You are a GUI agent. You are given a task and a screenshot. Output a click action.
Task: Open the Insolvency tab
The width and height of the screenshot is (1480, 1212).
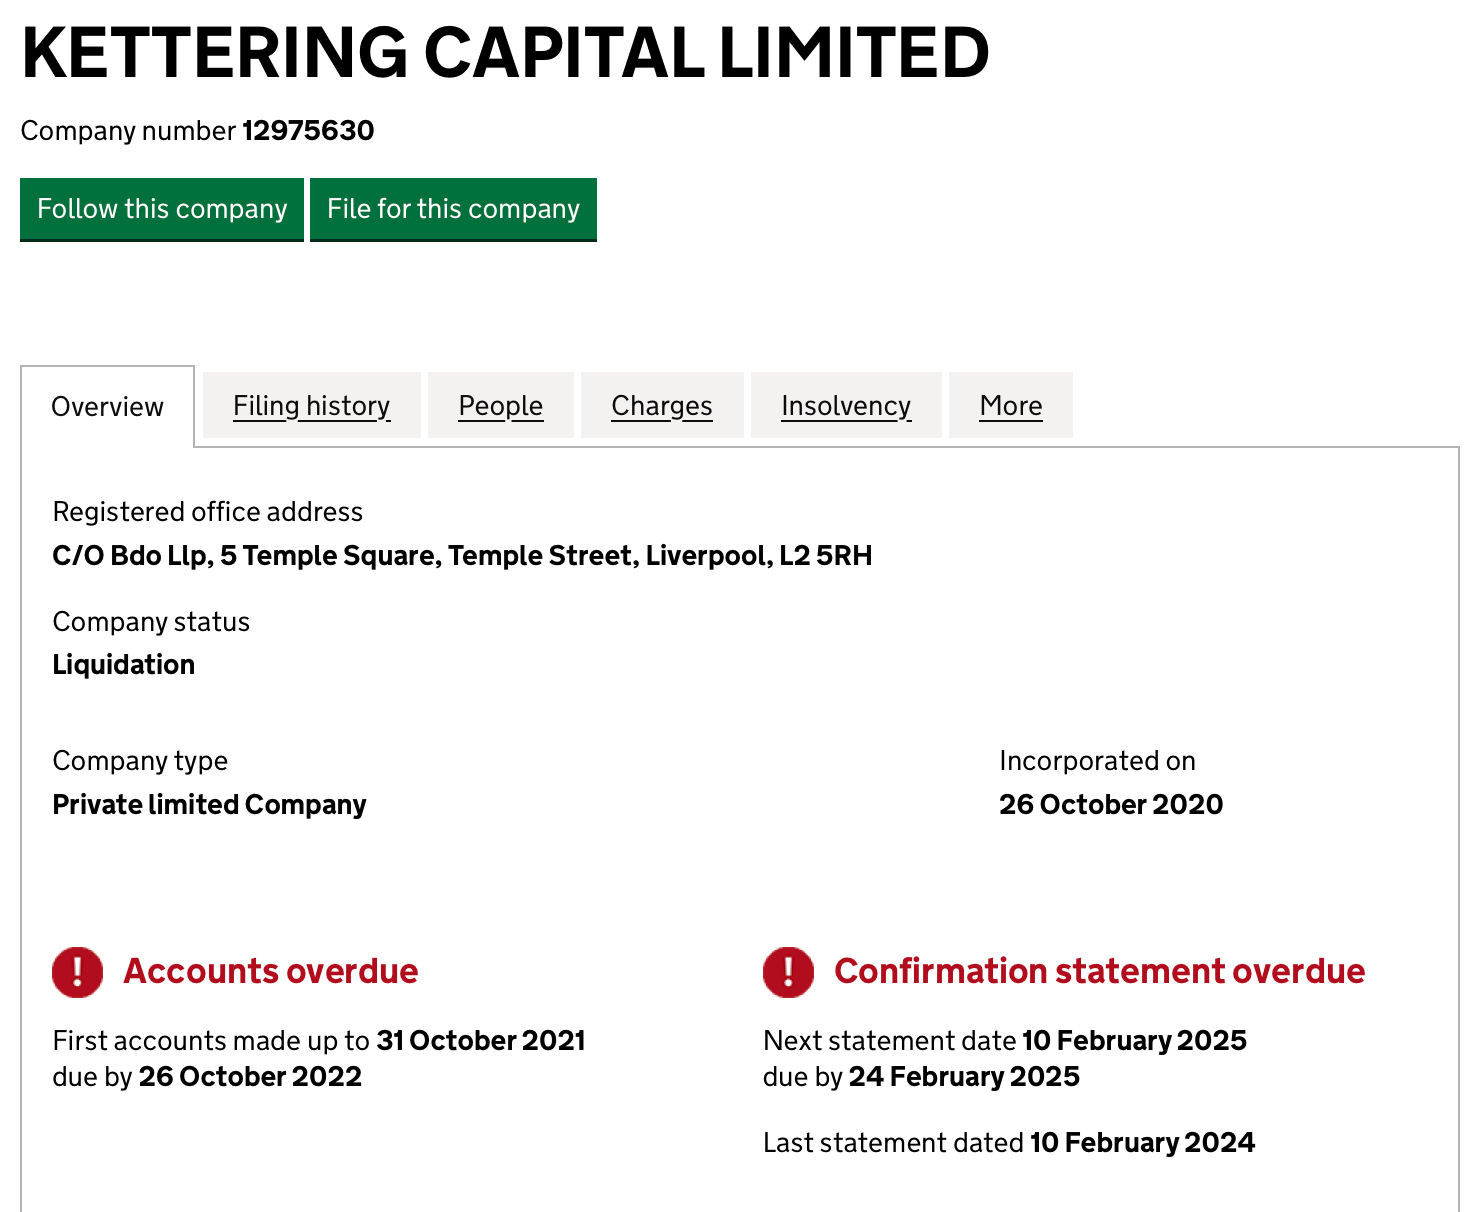845,406
